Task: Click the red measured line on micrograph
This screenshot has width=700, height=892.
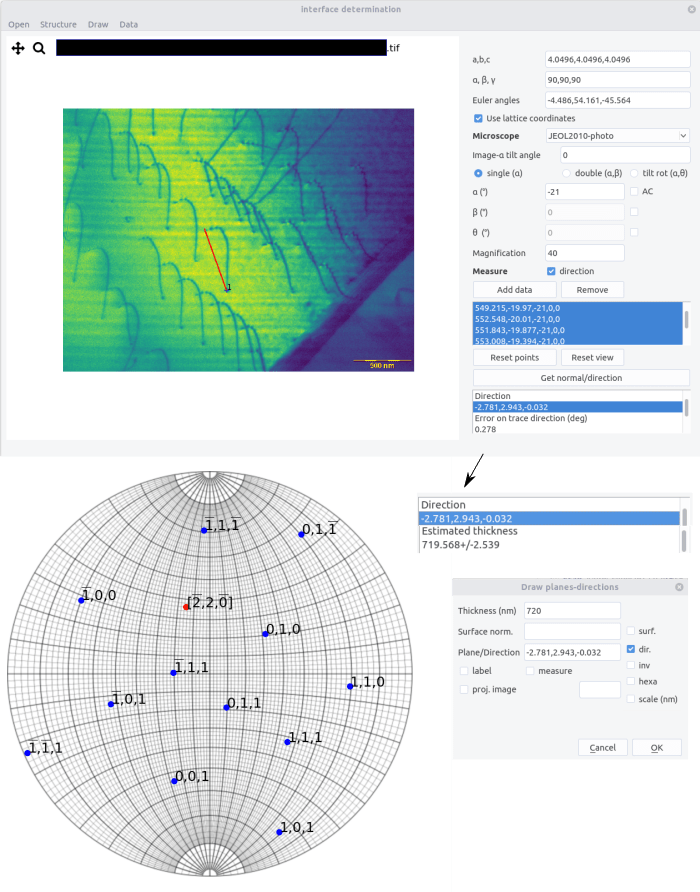Action: coord(216,260)
